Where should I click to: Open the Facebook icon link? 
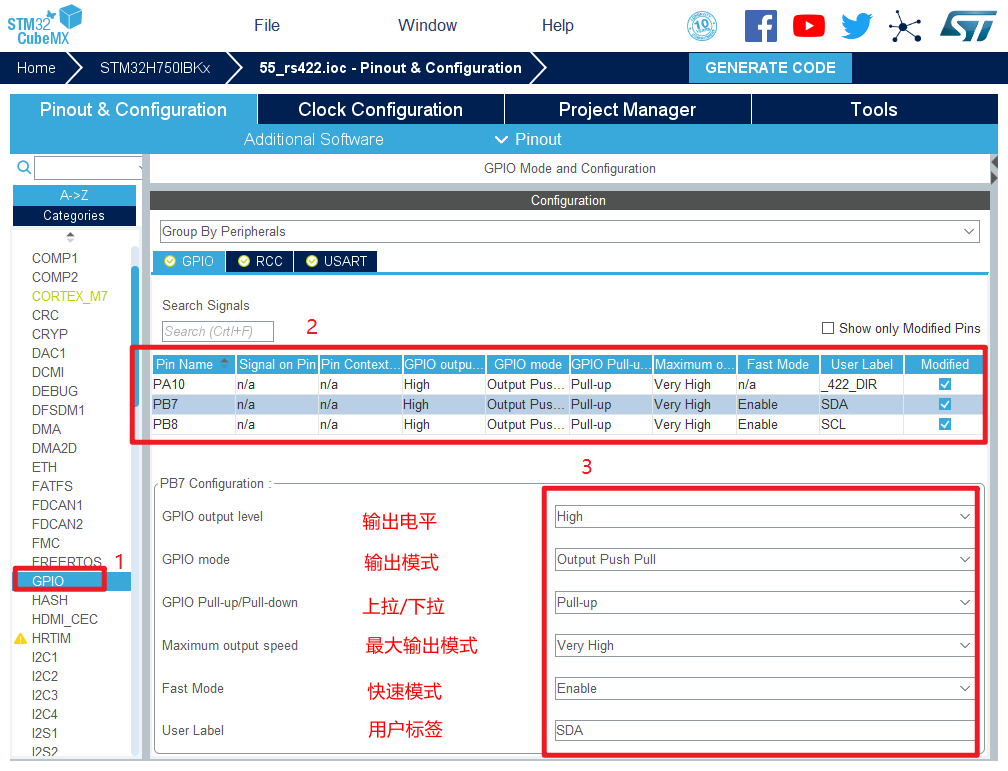click(x=760, y=26)
